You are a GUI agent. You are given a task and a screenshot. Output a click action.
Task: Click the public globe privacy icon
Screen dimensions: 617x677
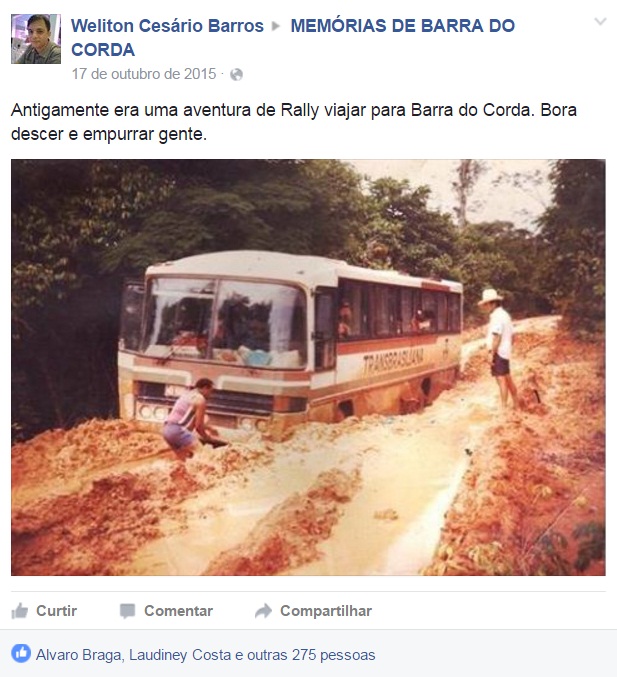(236, 75)
